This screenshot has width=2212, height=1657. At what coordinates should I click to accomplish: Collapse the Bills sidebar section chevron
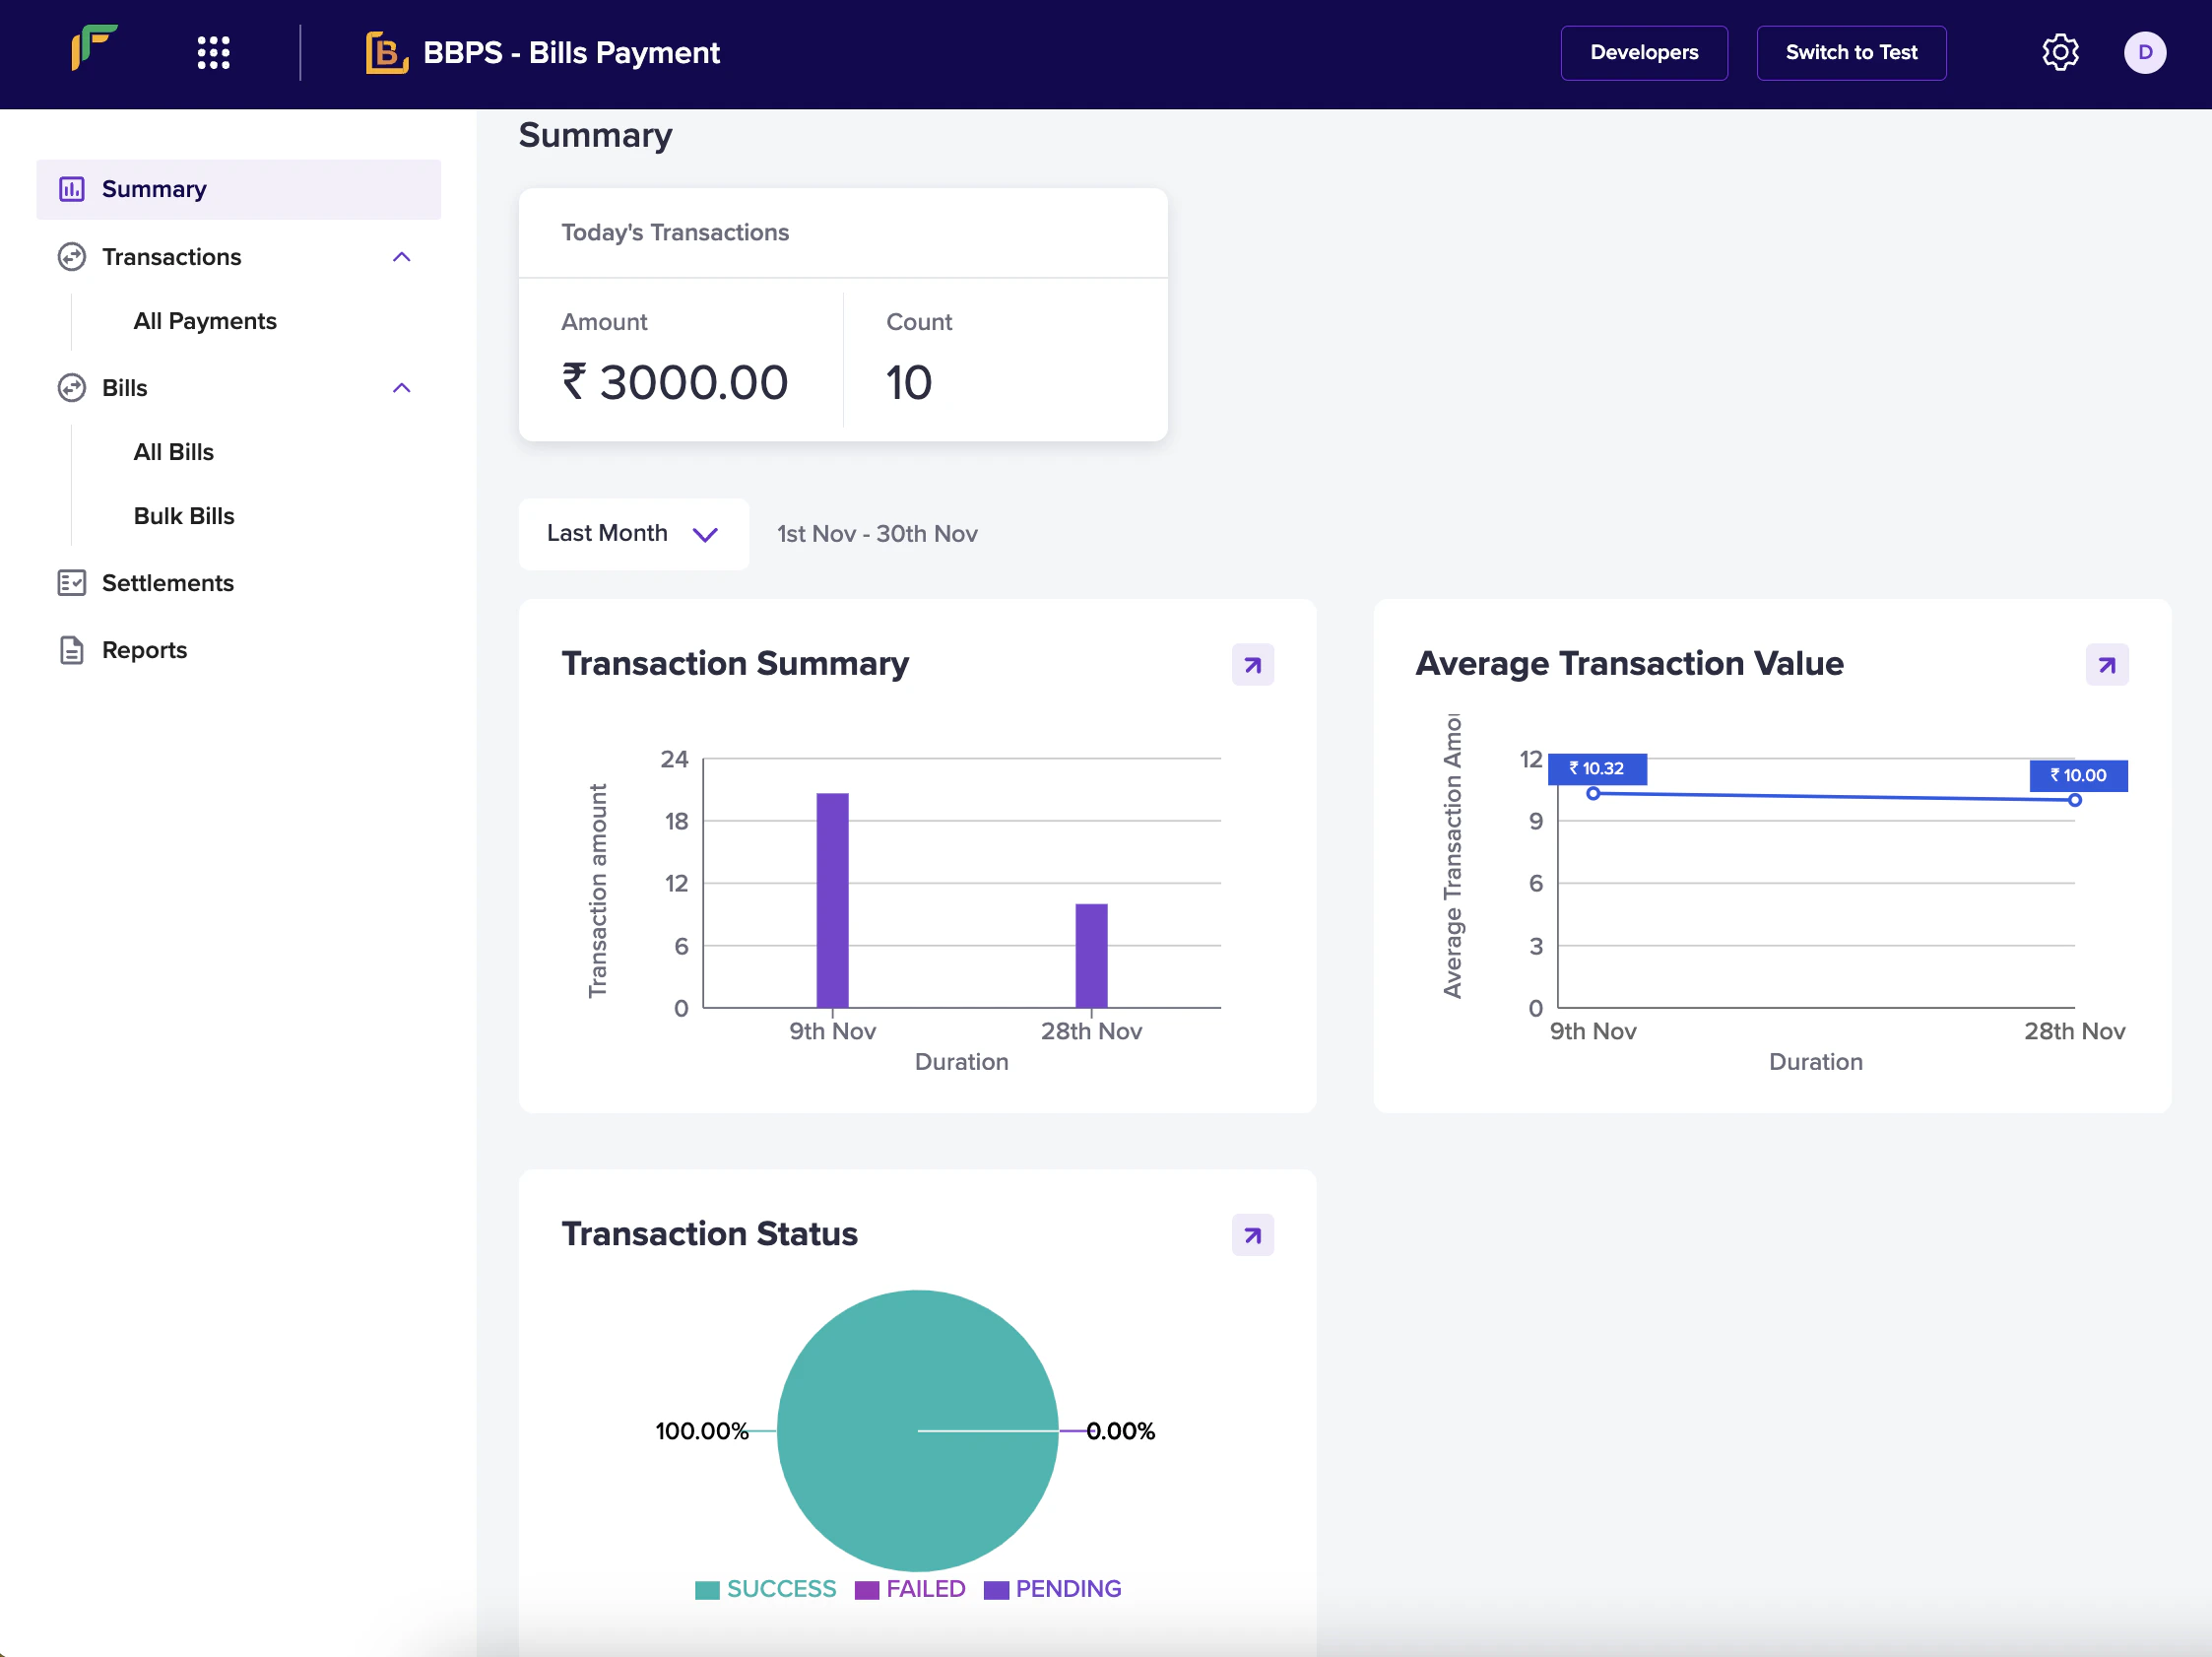(x=402, y=388)
